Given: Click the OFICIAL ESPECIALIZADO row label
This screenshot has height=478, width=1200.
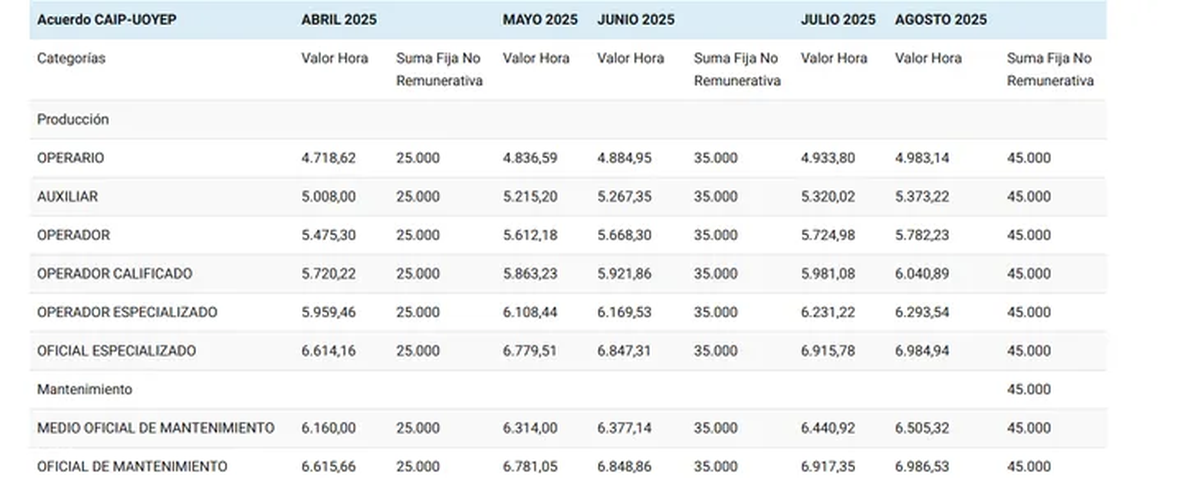Looking at the screenshot, I should tap(117, 351).
